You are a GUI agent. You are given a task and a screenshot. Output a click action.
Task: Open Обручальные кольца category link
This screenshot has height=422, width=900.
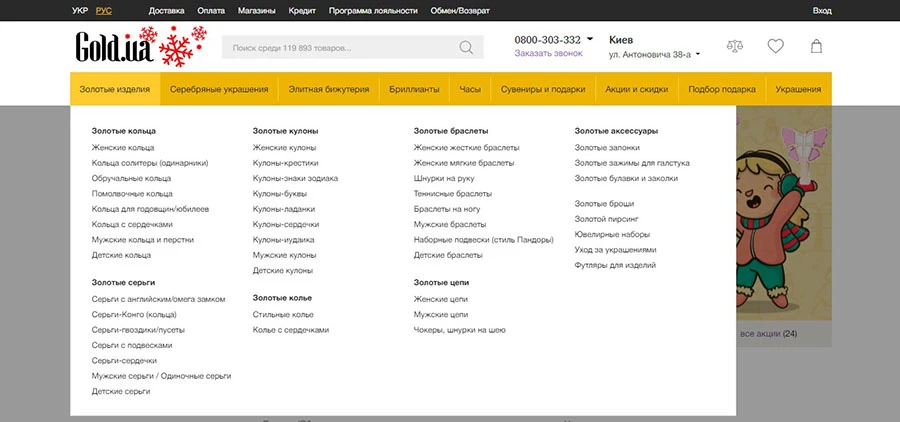(131, 178)
